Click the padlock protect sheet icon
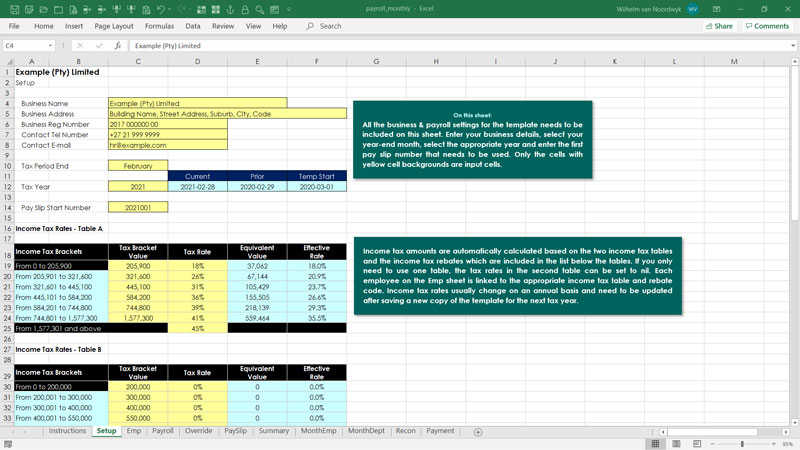This screenshot has height=450, width=800. click(x=245, y=9)
